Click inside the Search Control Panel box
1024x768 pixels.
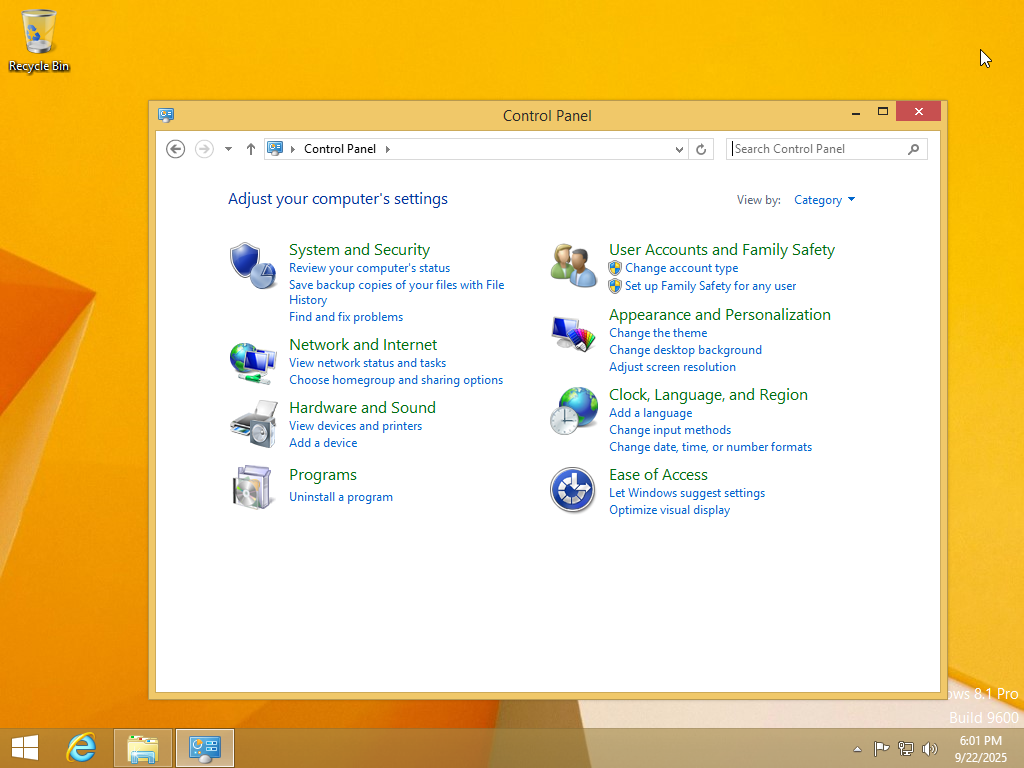(817, 149)
